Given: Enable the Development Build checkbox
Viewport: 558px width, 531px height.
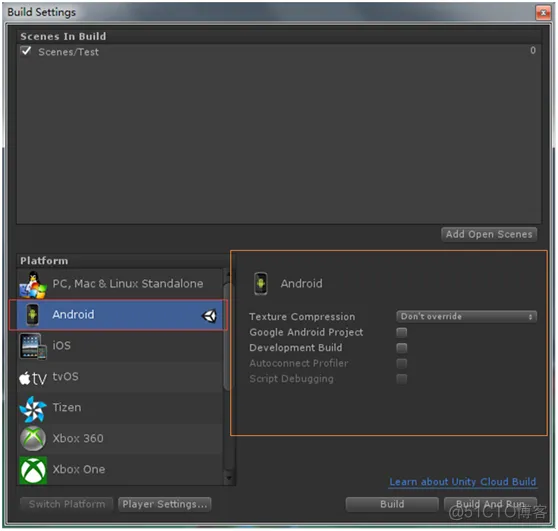Looking at the screenshot, I should (x=401, y=348).
